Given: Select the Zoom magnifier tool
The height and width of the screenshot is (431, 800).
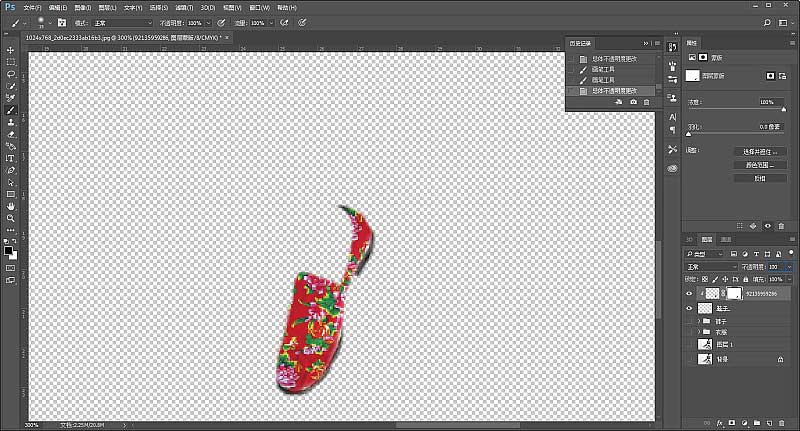Looking at the screenshot, I should 11,217.
